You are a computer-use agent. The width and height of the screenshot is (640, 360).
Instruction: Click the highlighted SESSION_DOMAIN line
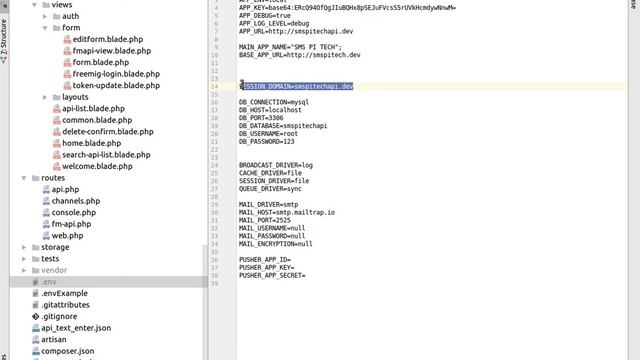(296, 87)
